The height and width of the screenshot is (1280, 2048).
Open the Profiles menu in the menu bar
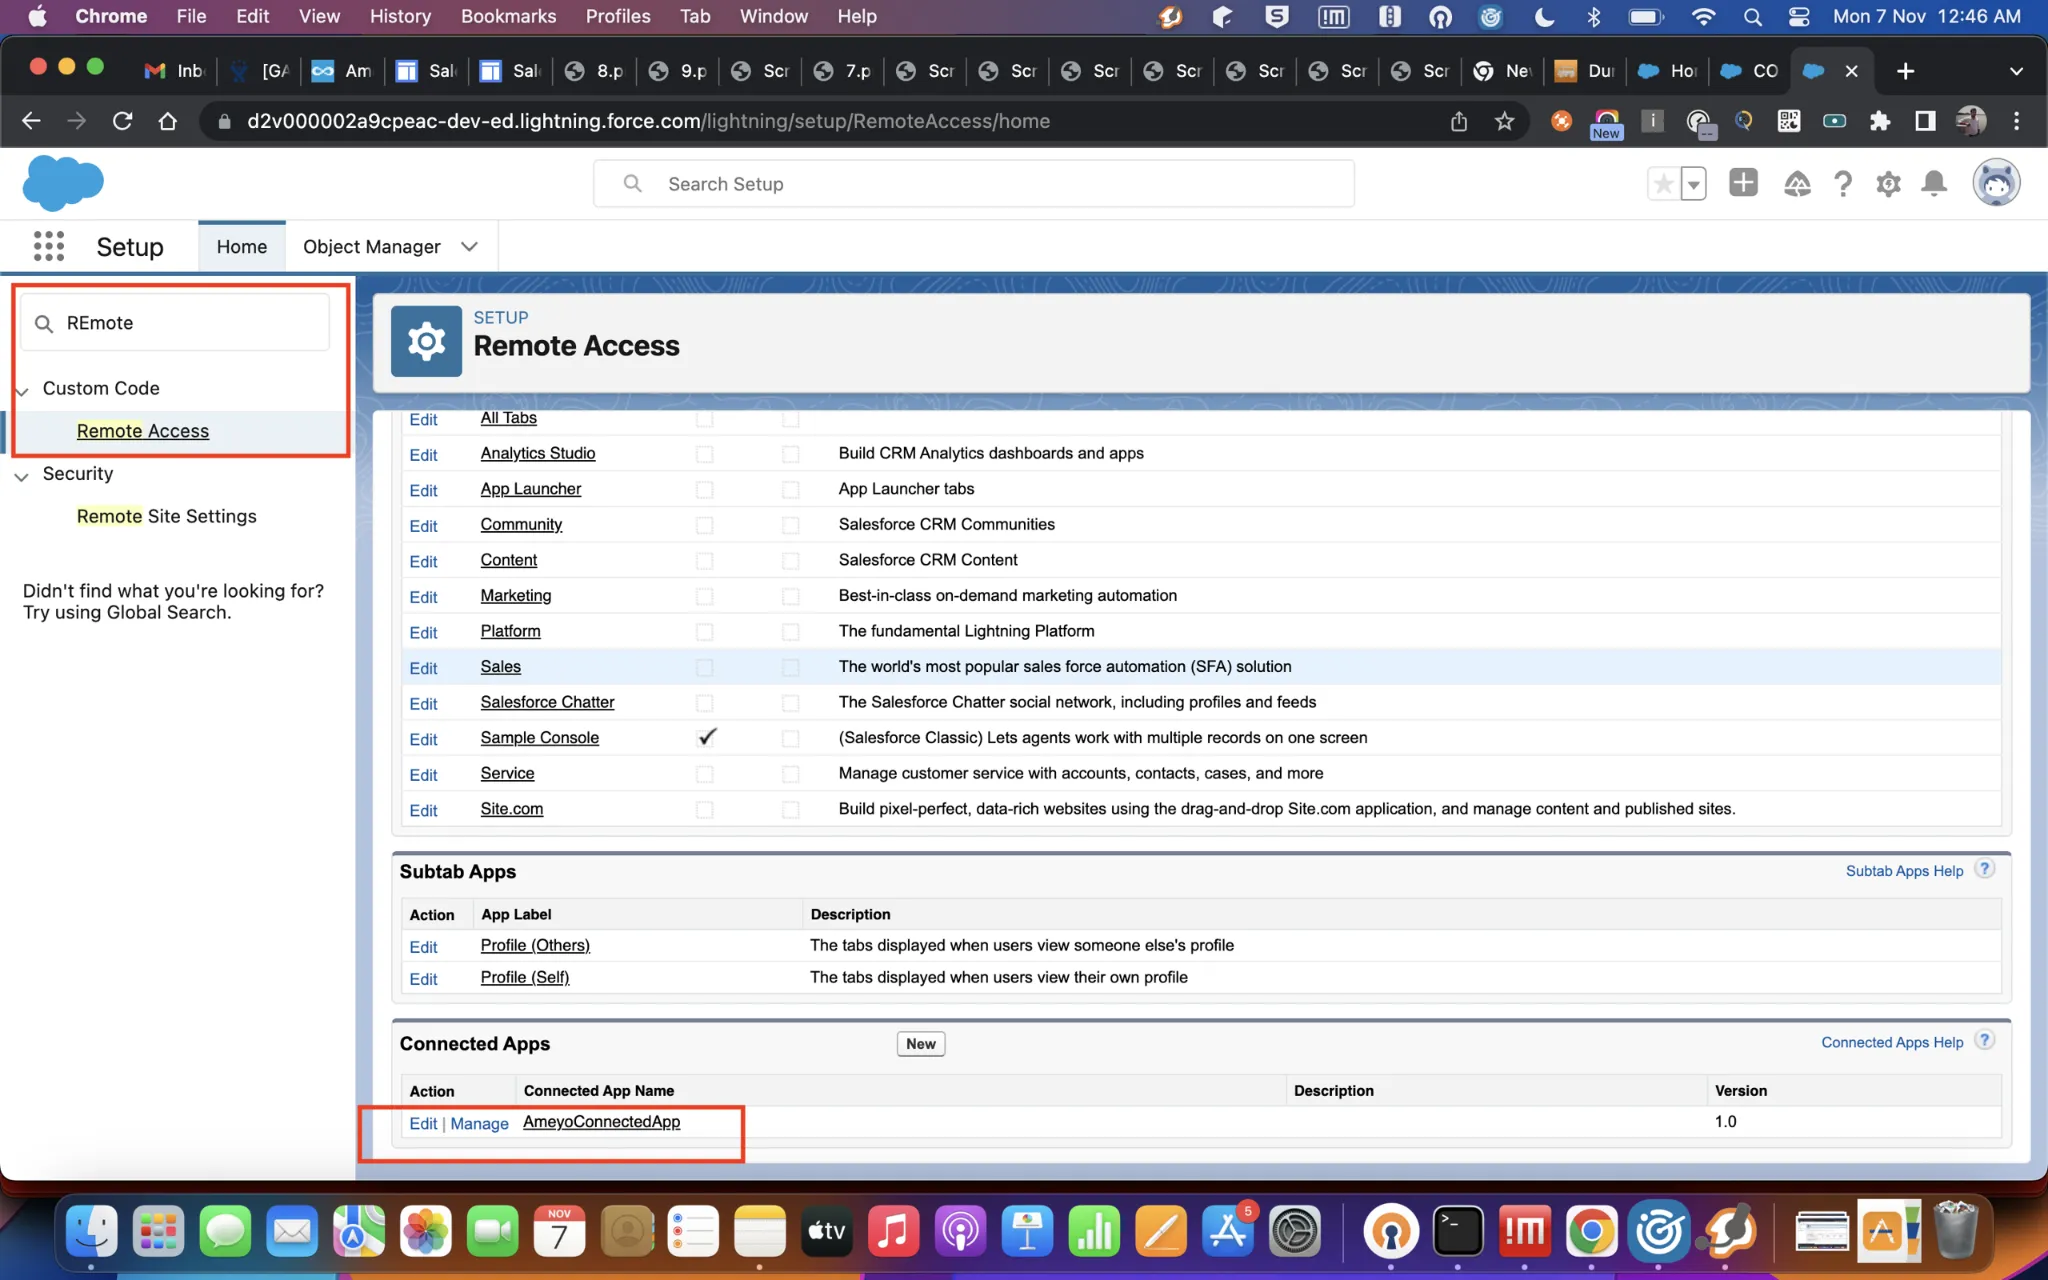point(618,16)
